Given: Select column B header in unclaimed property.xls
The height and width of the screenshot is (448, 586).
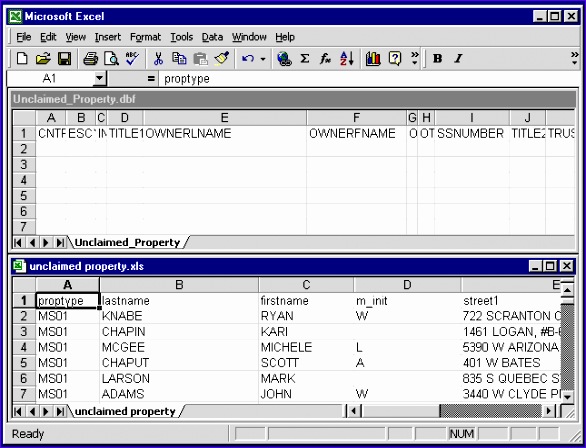Looking at the screenshot, I should (x=179, y=285).
